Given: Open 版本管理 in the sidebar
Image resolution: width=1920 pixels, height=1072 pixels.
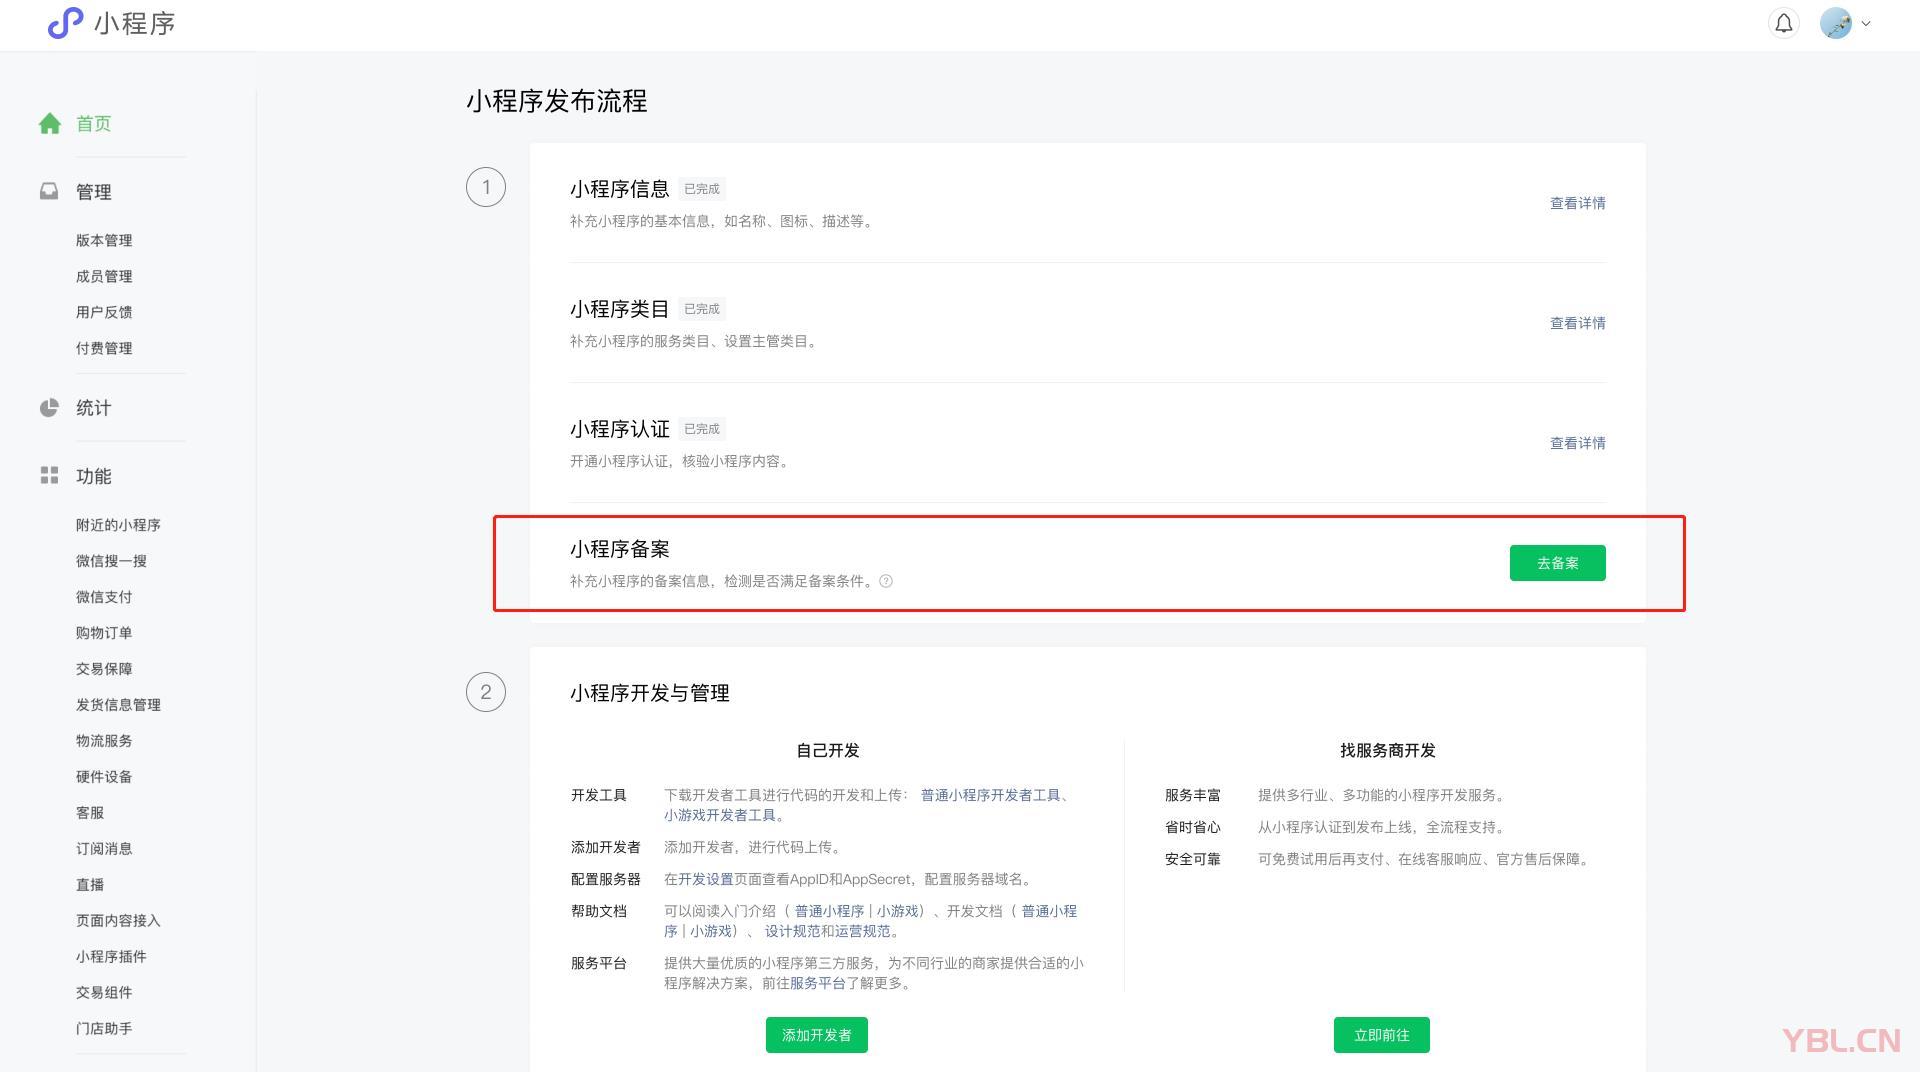Looking at the screenshot, I should coord(105,240).
